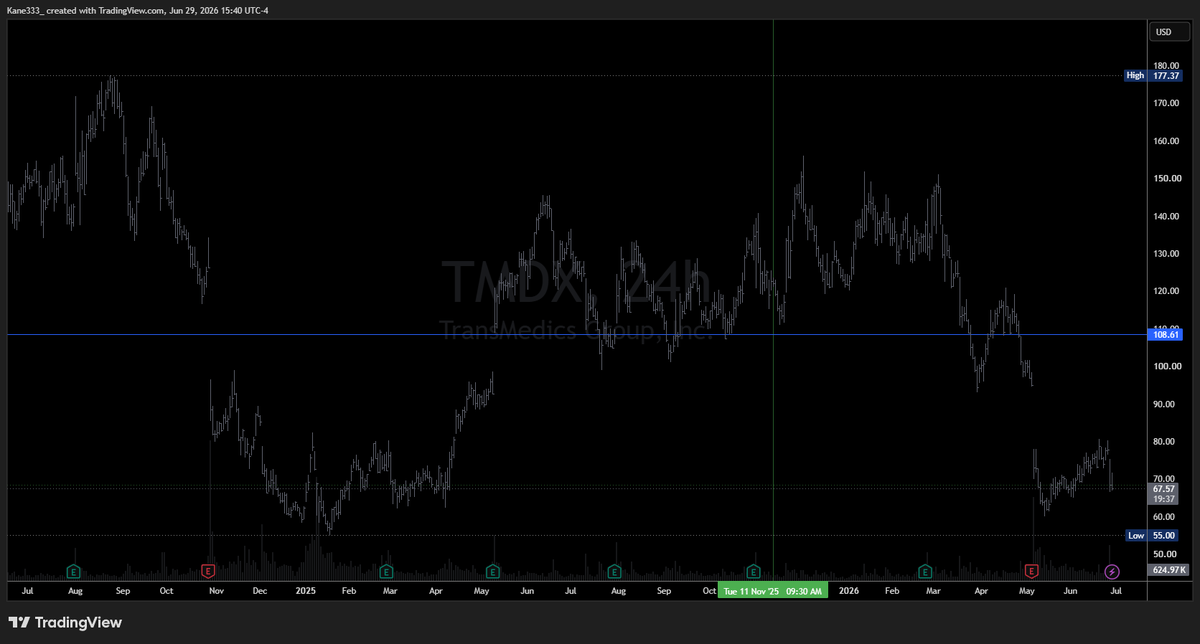
Task: Click the green E marker between Feb and Mar 2025
Action: pos(386,571)
